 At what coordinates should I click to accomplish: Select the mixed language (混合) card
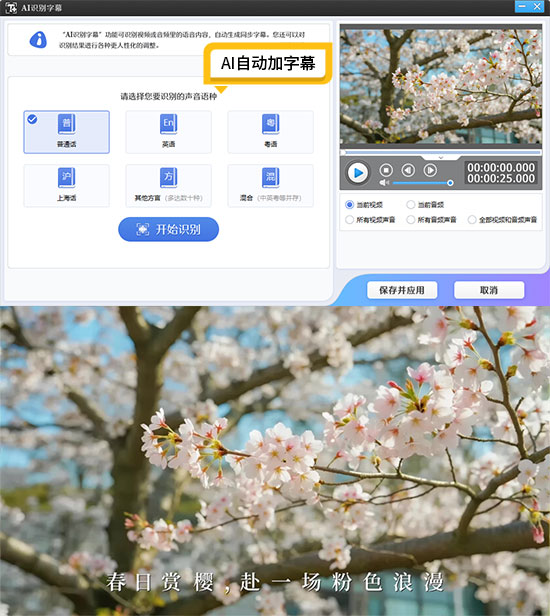pos(271,186)
